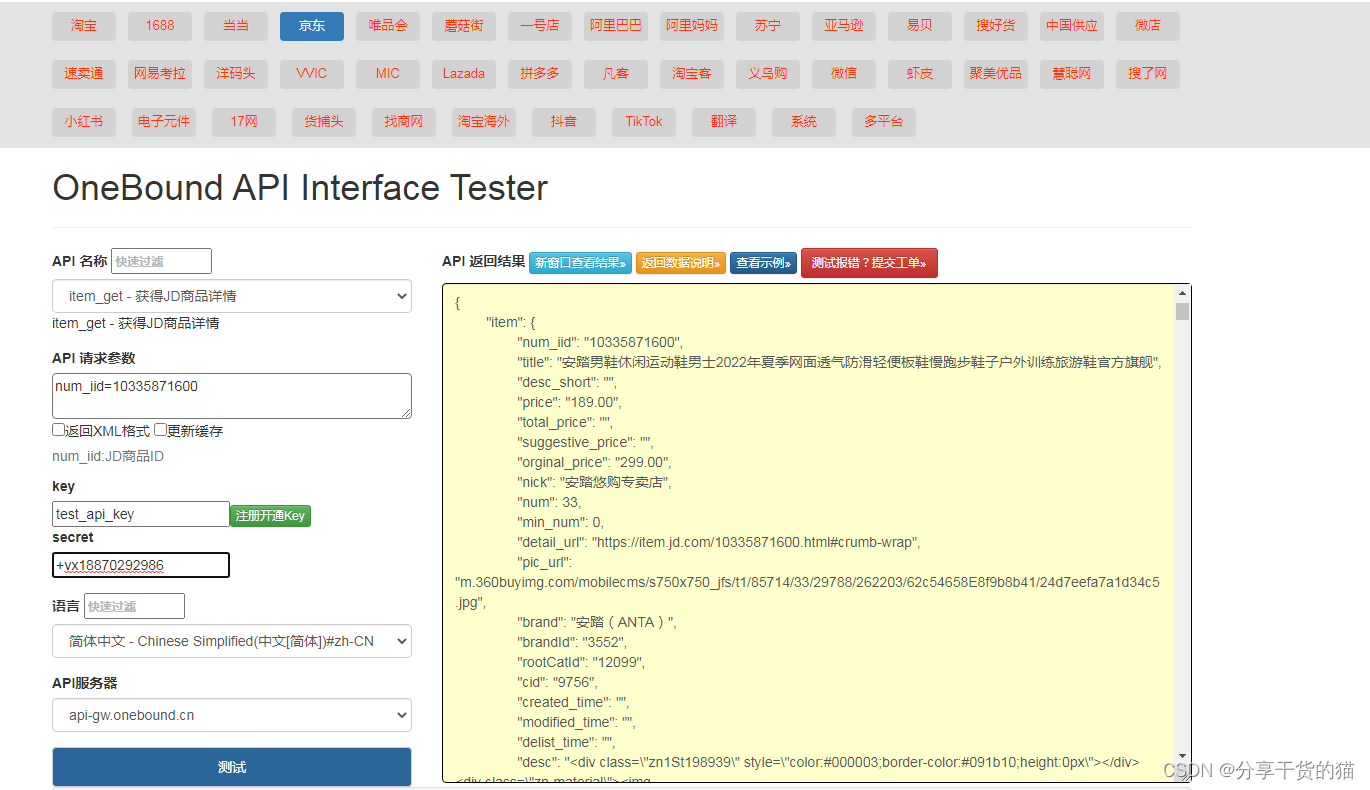Expand the api-gw.onebound.cn server dropdown

point(232,715)
